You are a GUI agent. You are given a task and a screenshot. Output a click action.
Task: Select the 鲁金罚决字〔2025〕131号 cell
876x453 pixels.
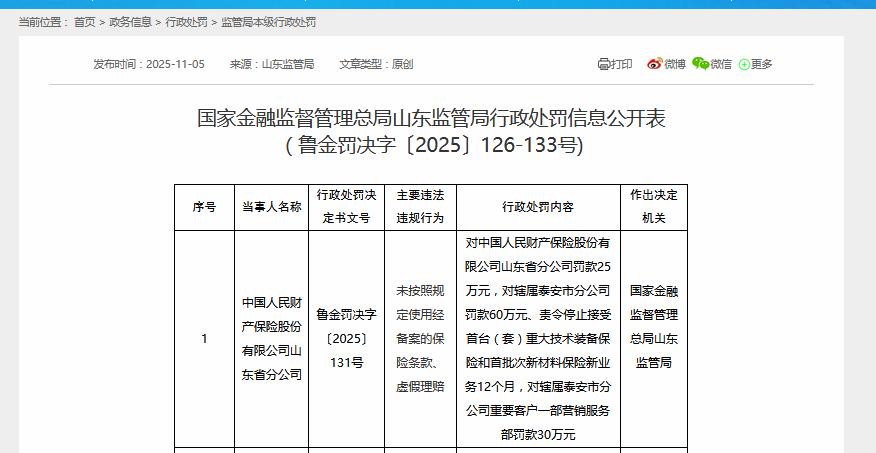click(x=347, y=338)
